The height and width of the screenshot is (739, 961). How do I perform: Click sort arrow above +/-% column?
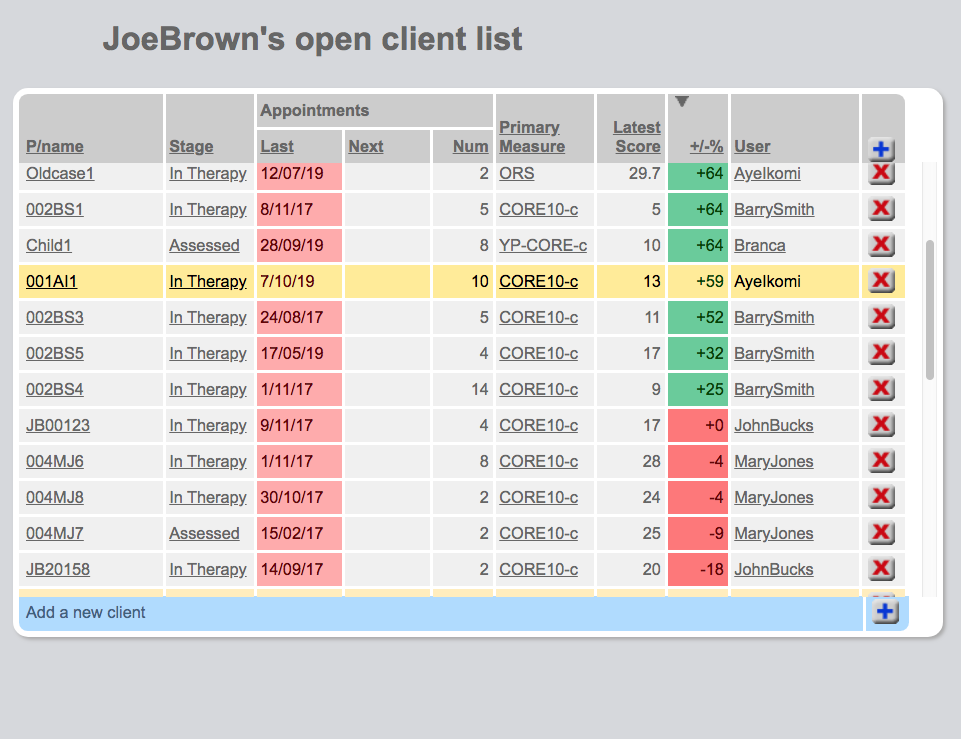(x=682, y=102)
